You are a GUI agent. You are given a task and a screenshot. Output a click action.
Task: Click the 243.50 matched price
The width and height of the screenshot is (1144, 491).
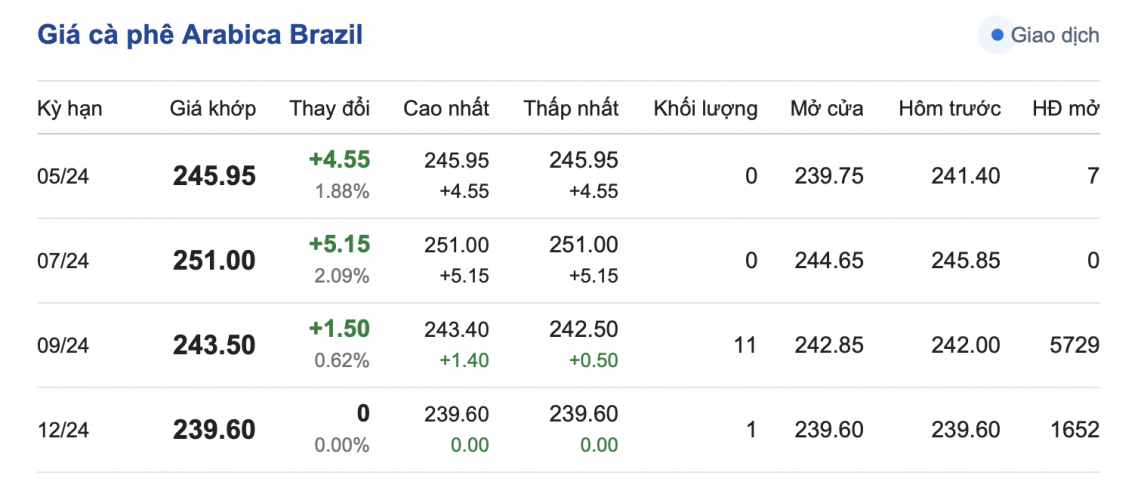pyautogui.click(x=214, y=346)
